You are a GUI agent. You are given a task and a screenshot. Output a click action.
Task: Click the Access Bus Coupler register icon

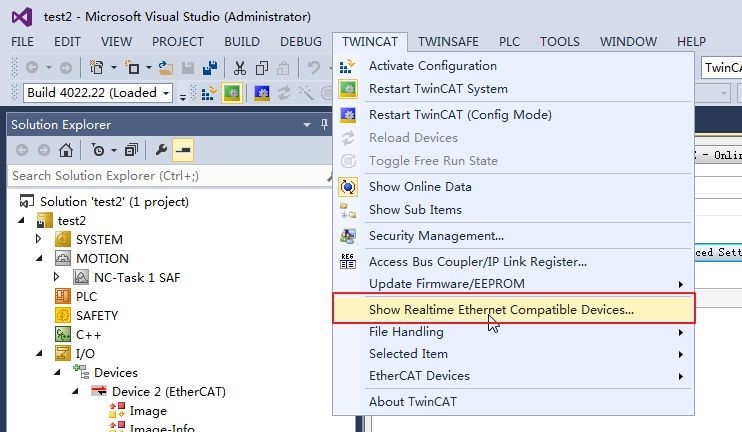pos(348,261)
